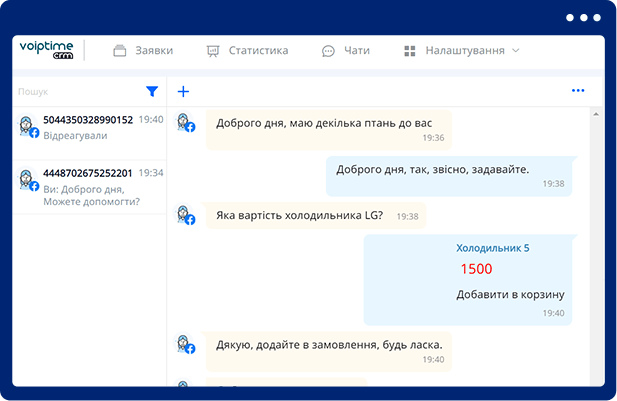Screen dimensions: 617x401
Task: Switch to the Чати section
Action: coord(345,50)
